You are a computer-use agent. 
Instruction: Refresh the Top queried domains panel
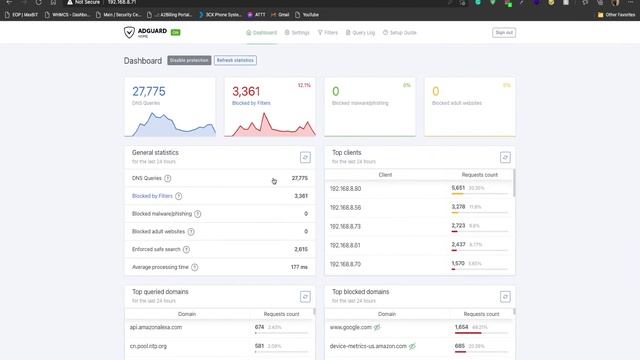tap(305, 296)
